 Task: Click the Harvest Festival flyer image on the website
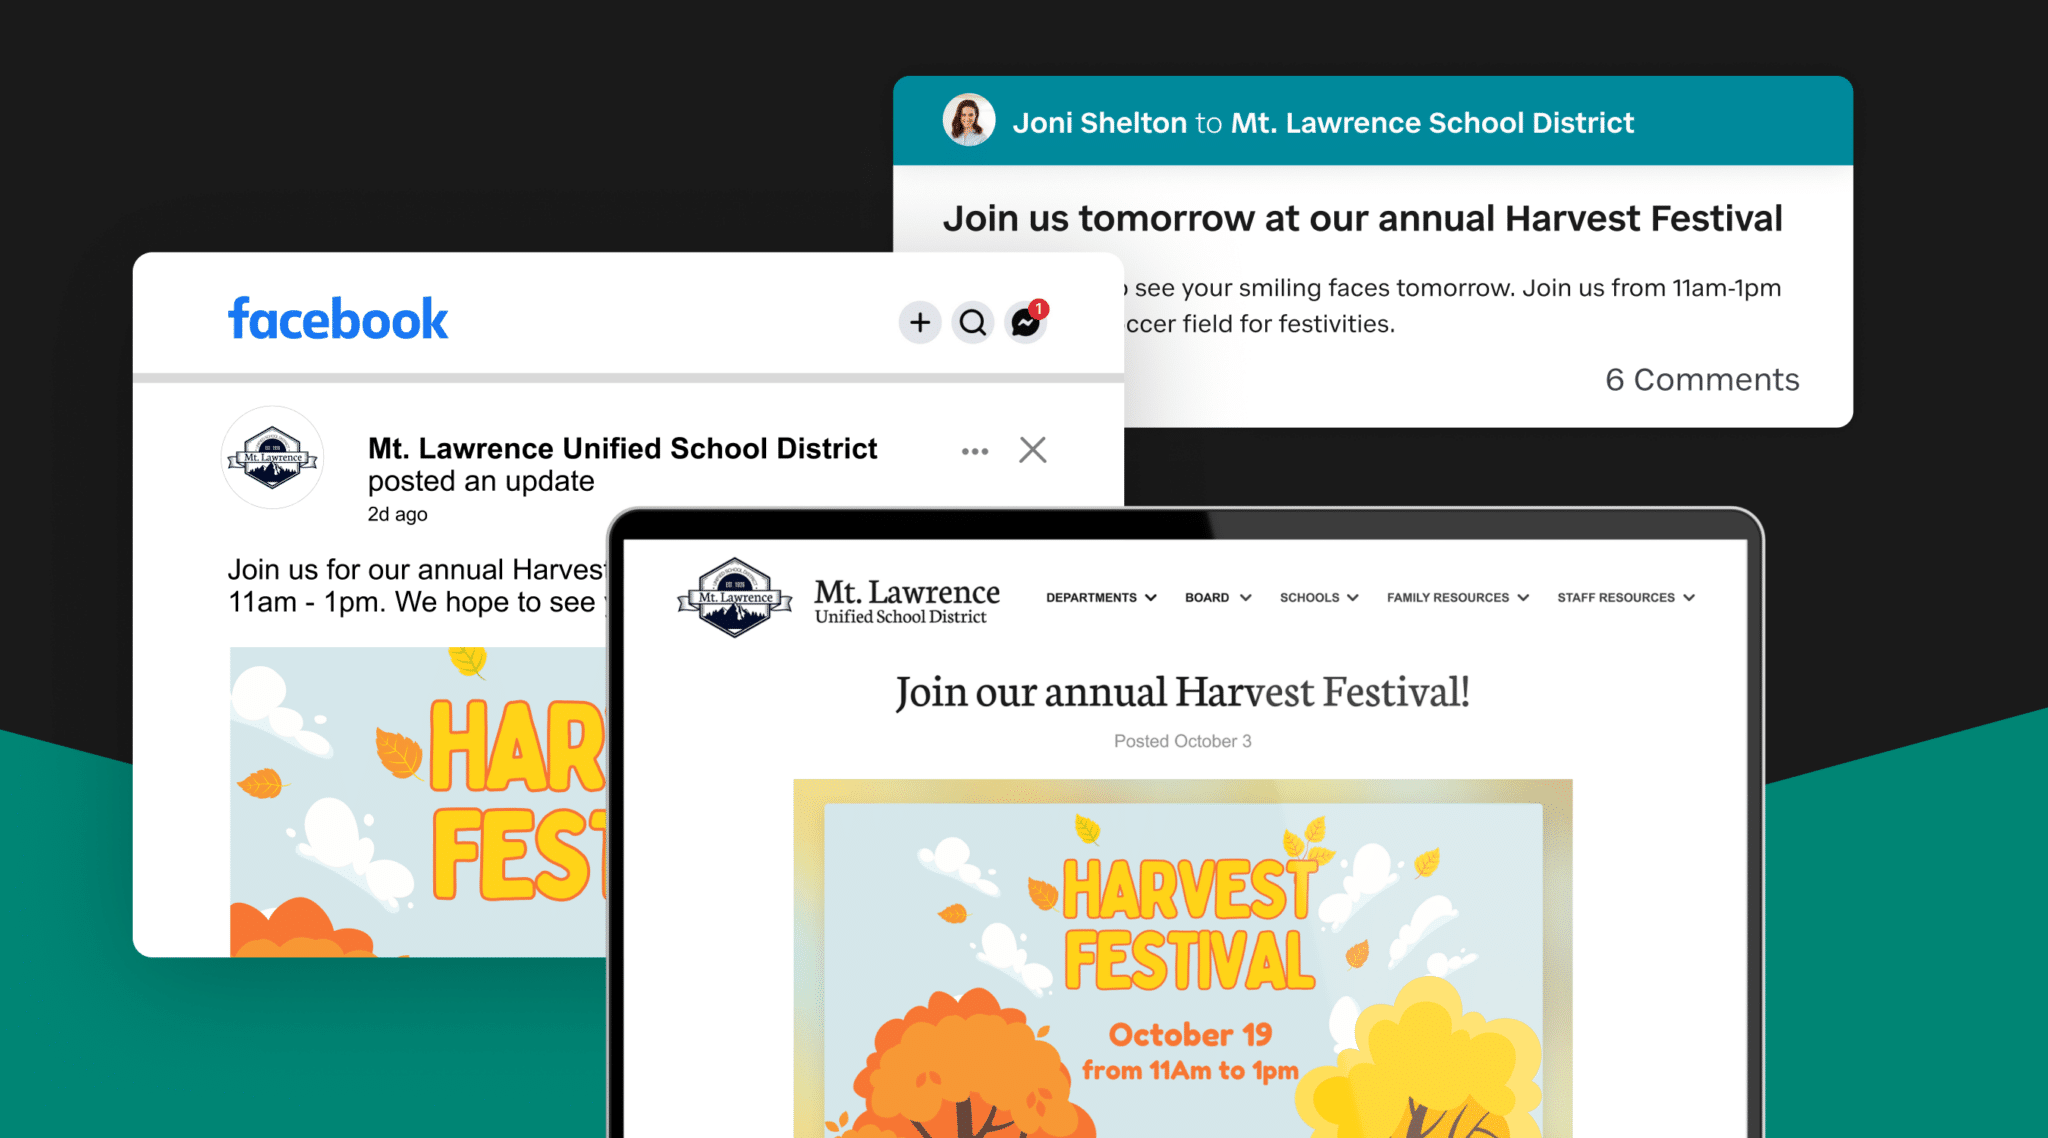tap(1182, 950)
